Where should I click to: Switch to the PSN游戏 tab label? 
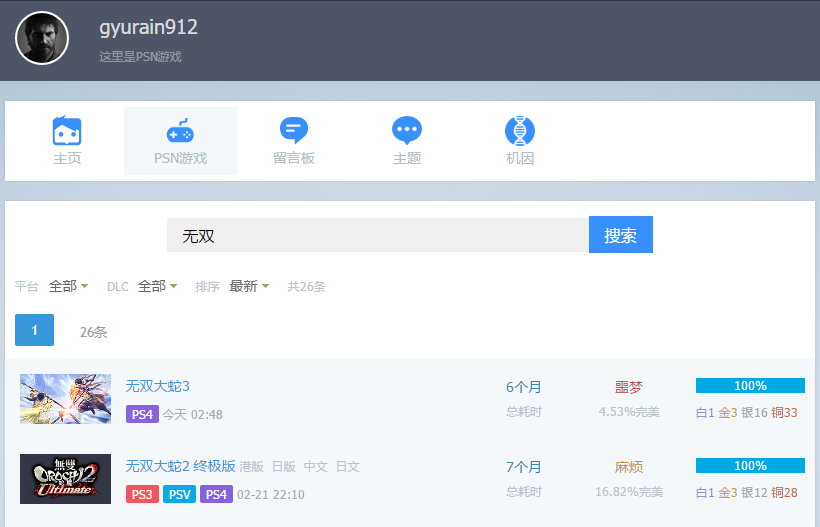tap(180, 158)
